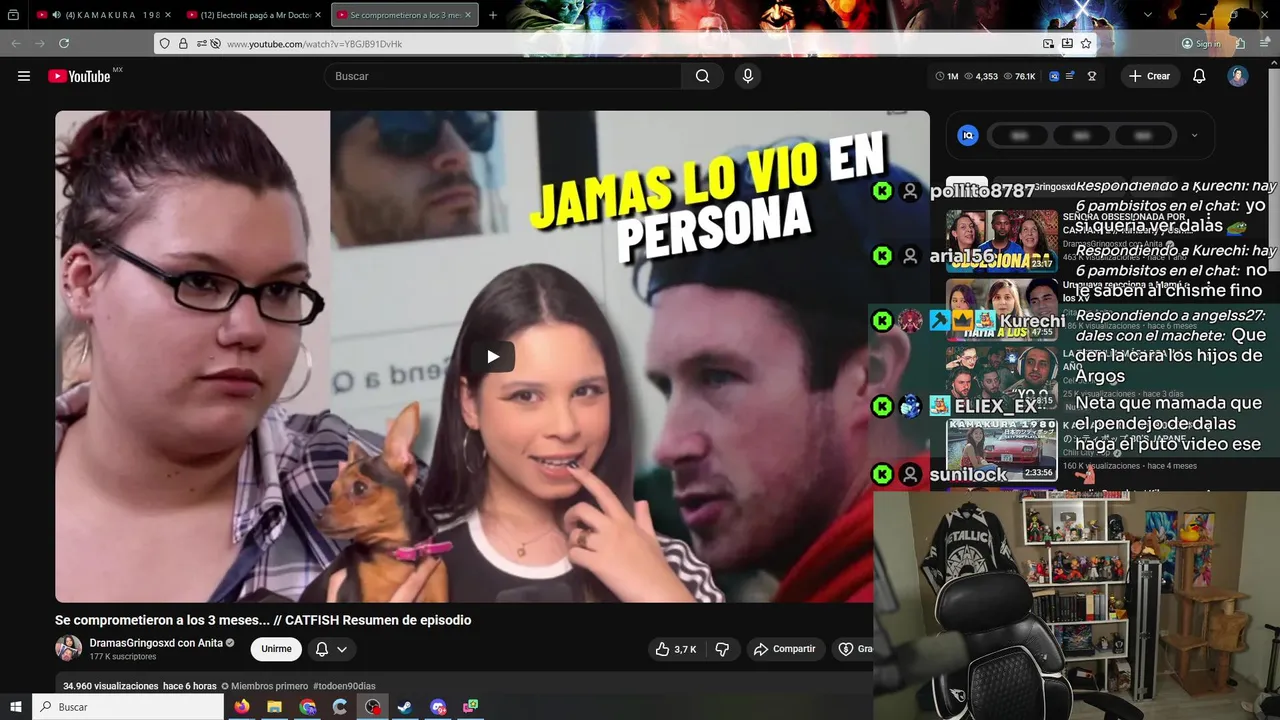
Task: Open the DramasGringosxd con Anita channel name
Action: tap(156, 643)
